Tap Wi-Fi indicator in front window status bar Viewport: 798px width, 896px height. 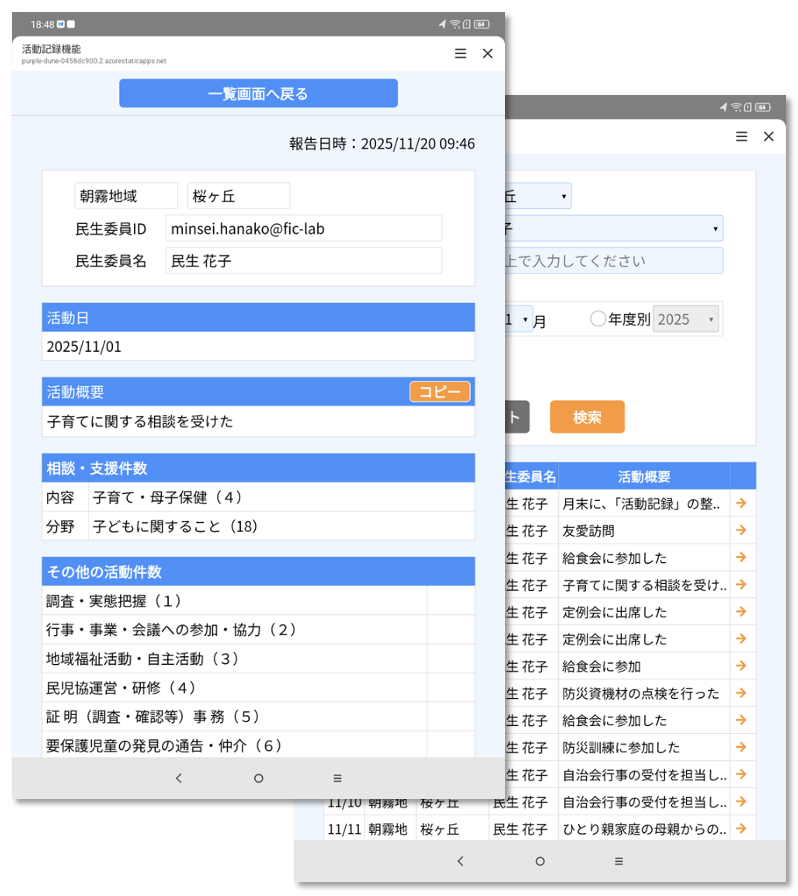coord(455,24)
